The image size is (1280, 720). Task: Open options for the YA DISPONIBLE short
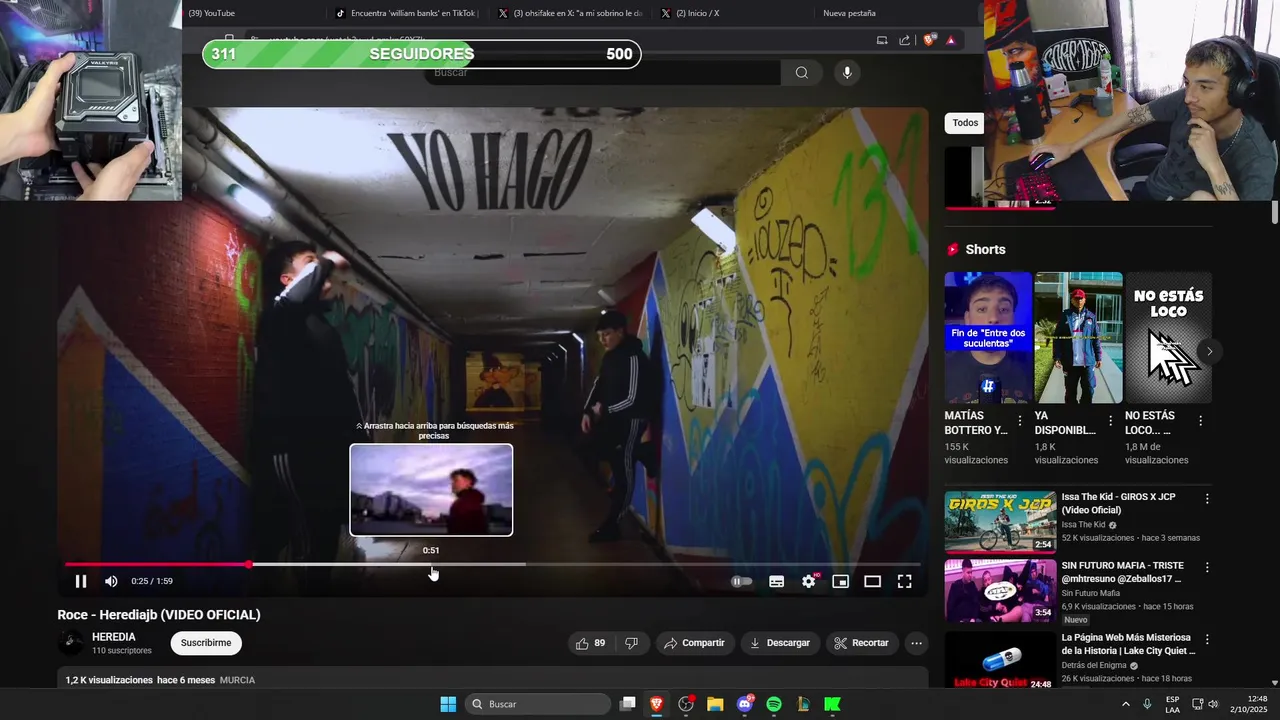(x=1110, y=421)
